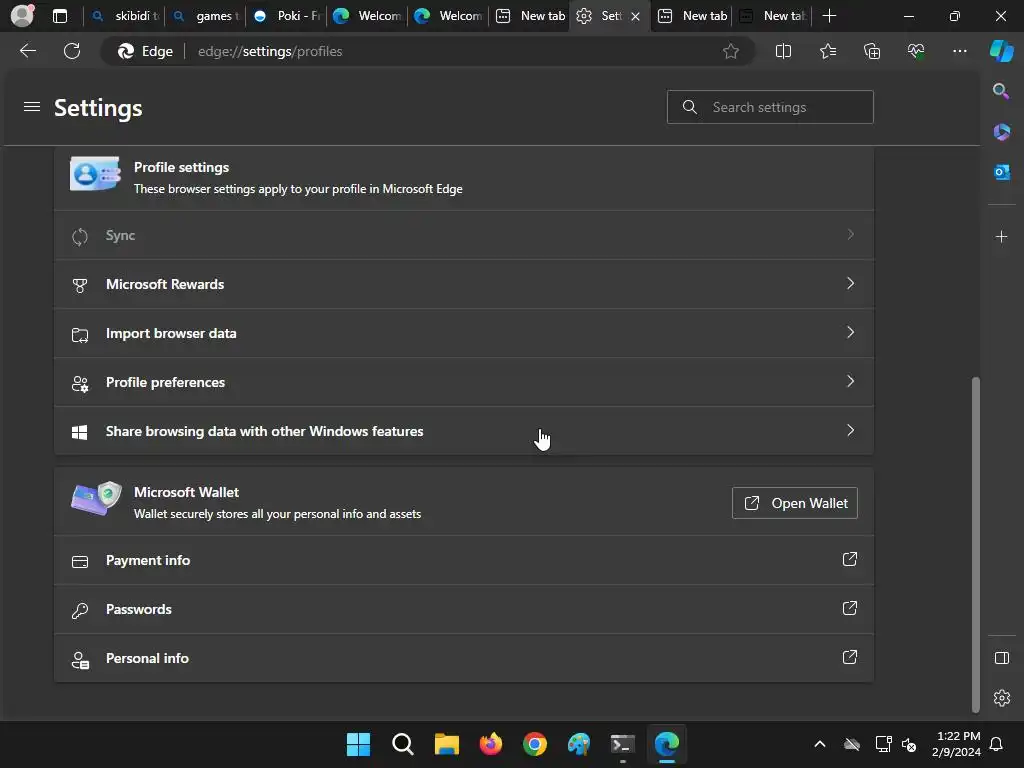Expand the Sync settings row
This screenshot has height=768, width=1024.
[x=464, y=235]
